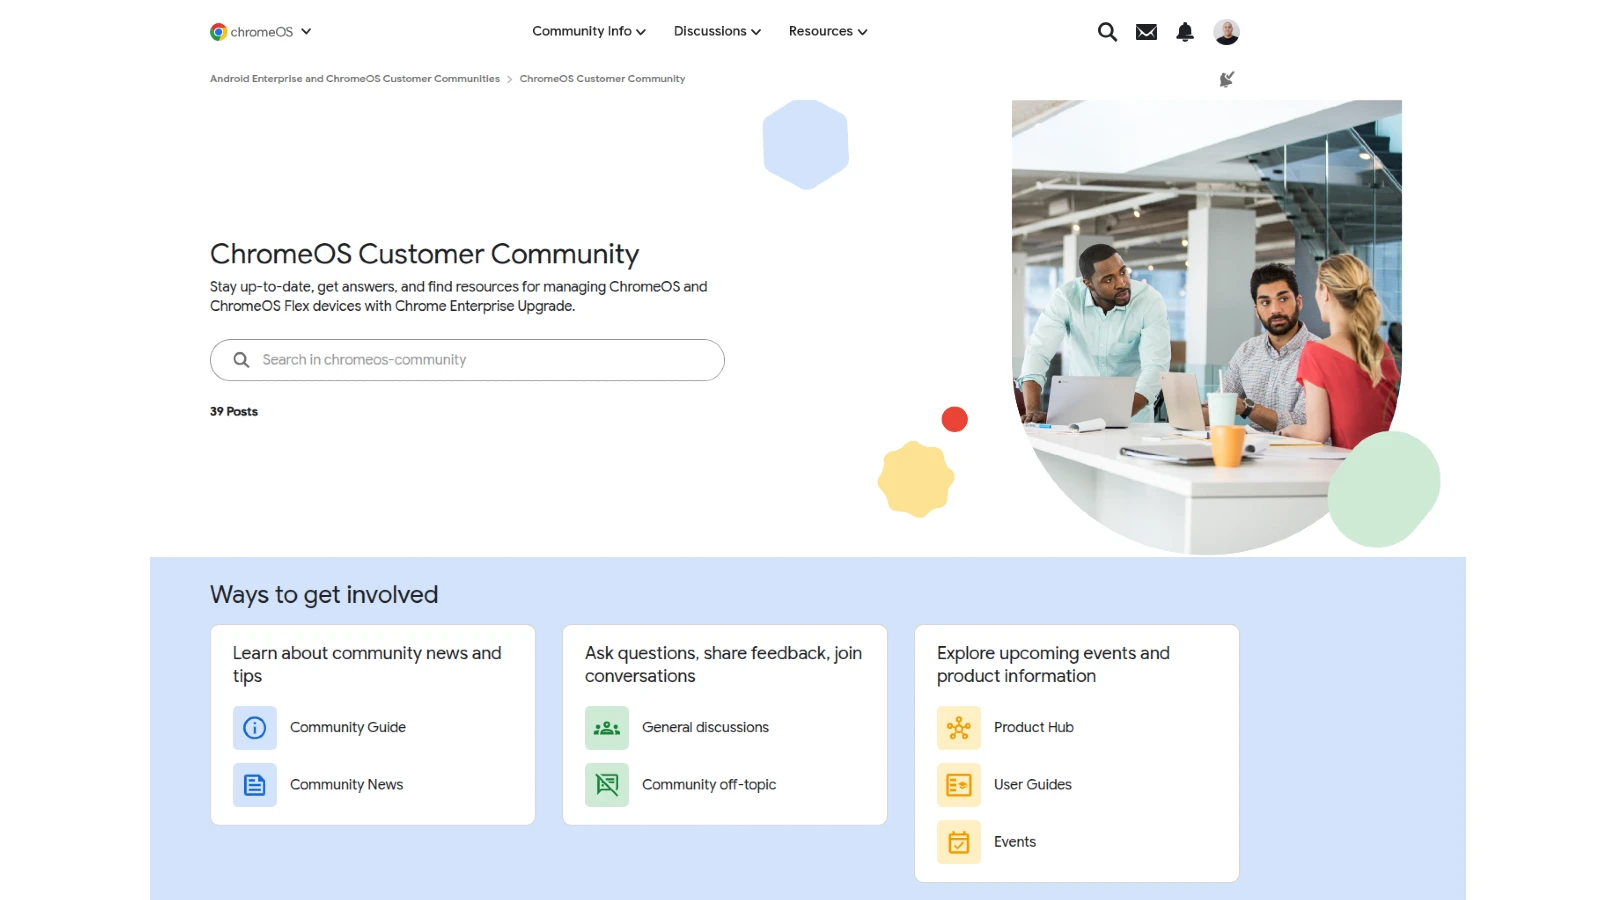Focus the Search in chromeos-community field
Screen dimensions: 1600x900
click(x=467, y=360)
